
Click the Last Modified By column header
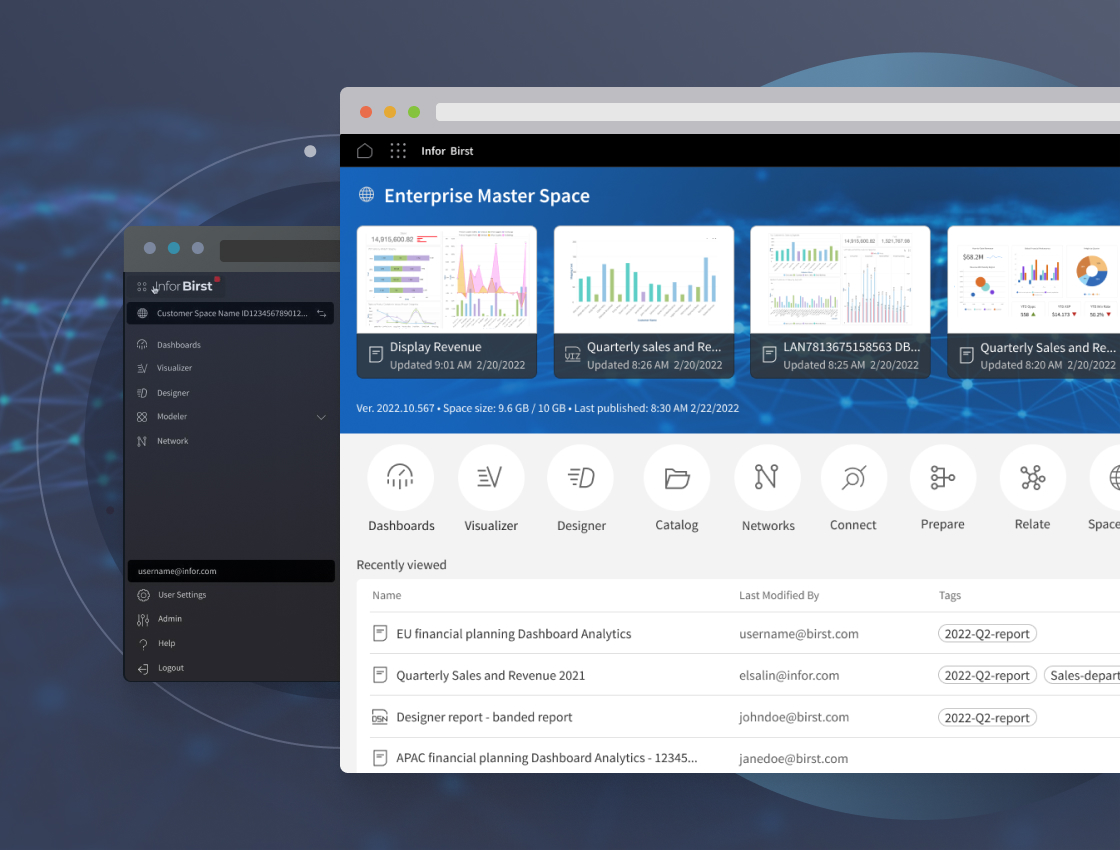pyautogui.click(x=779, y=595)
